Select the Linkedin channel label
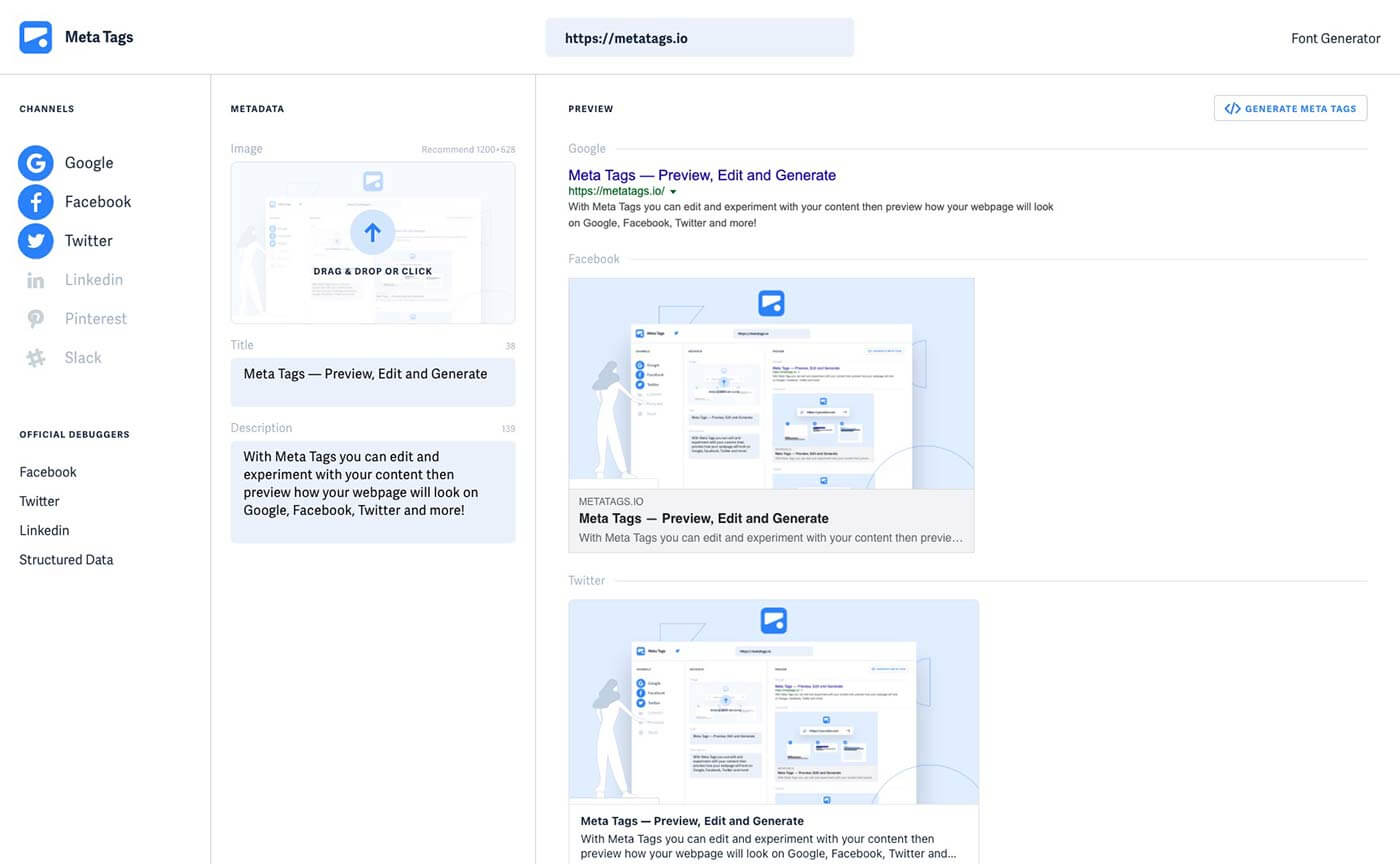Screen dimensions: 1400x864 (94, 280)
